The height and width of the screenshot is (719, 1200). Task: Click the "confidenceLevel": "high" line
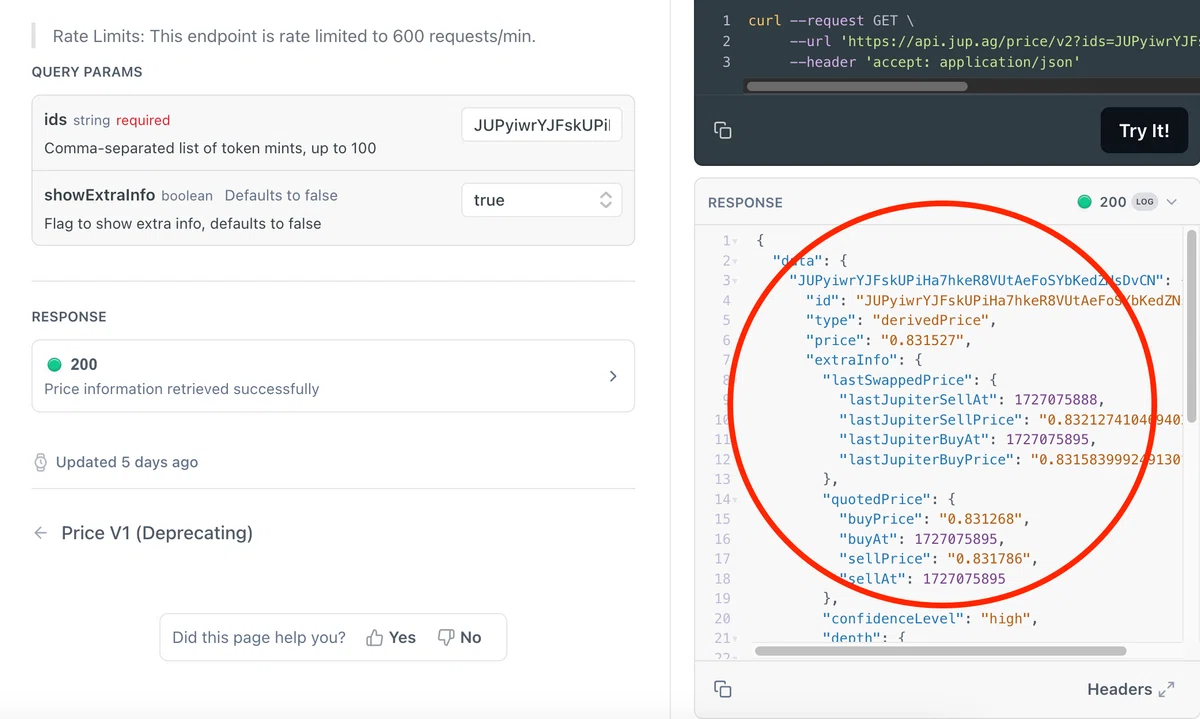(930, 618)
